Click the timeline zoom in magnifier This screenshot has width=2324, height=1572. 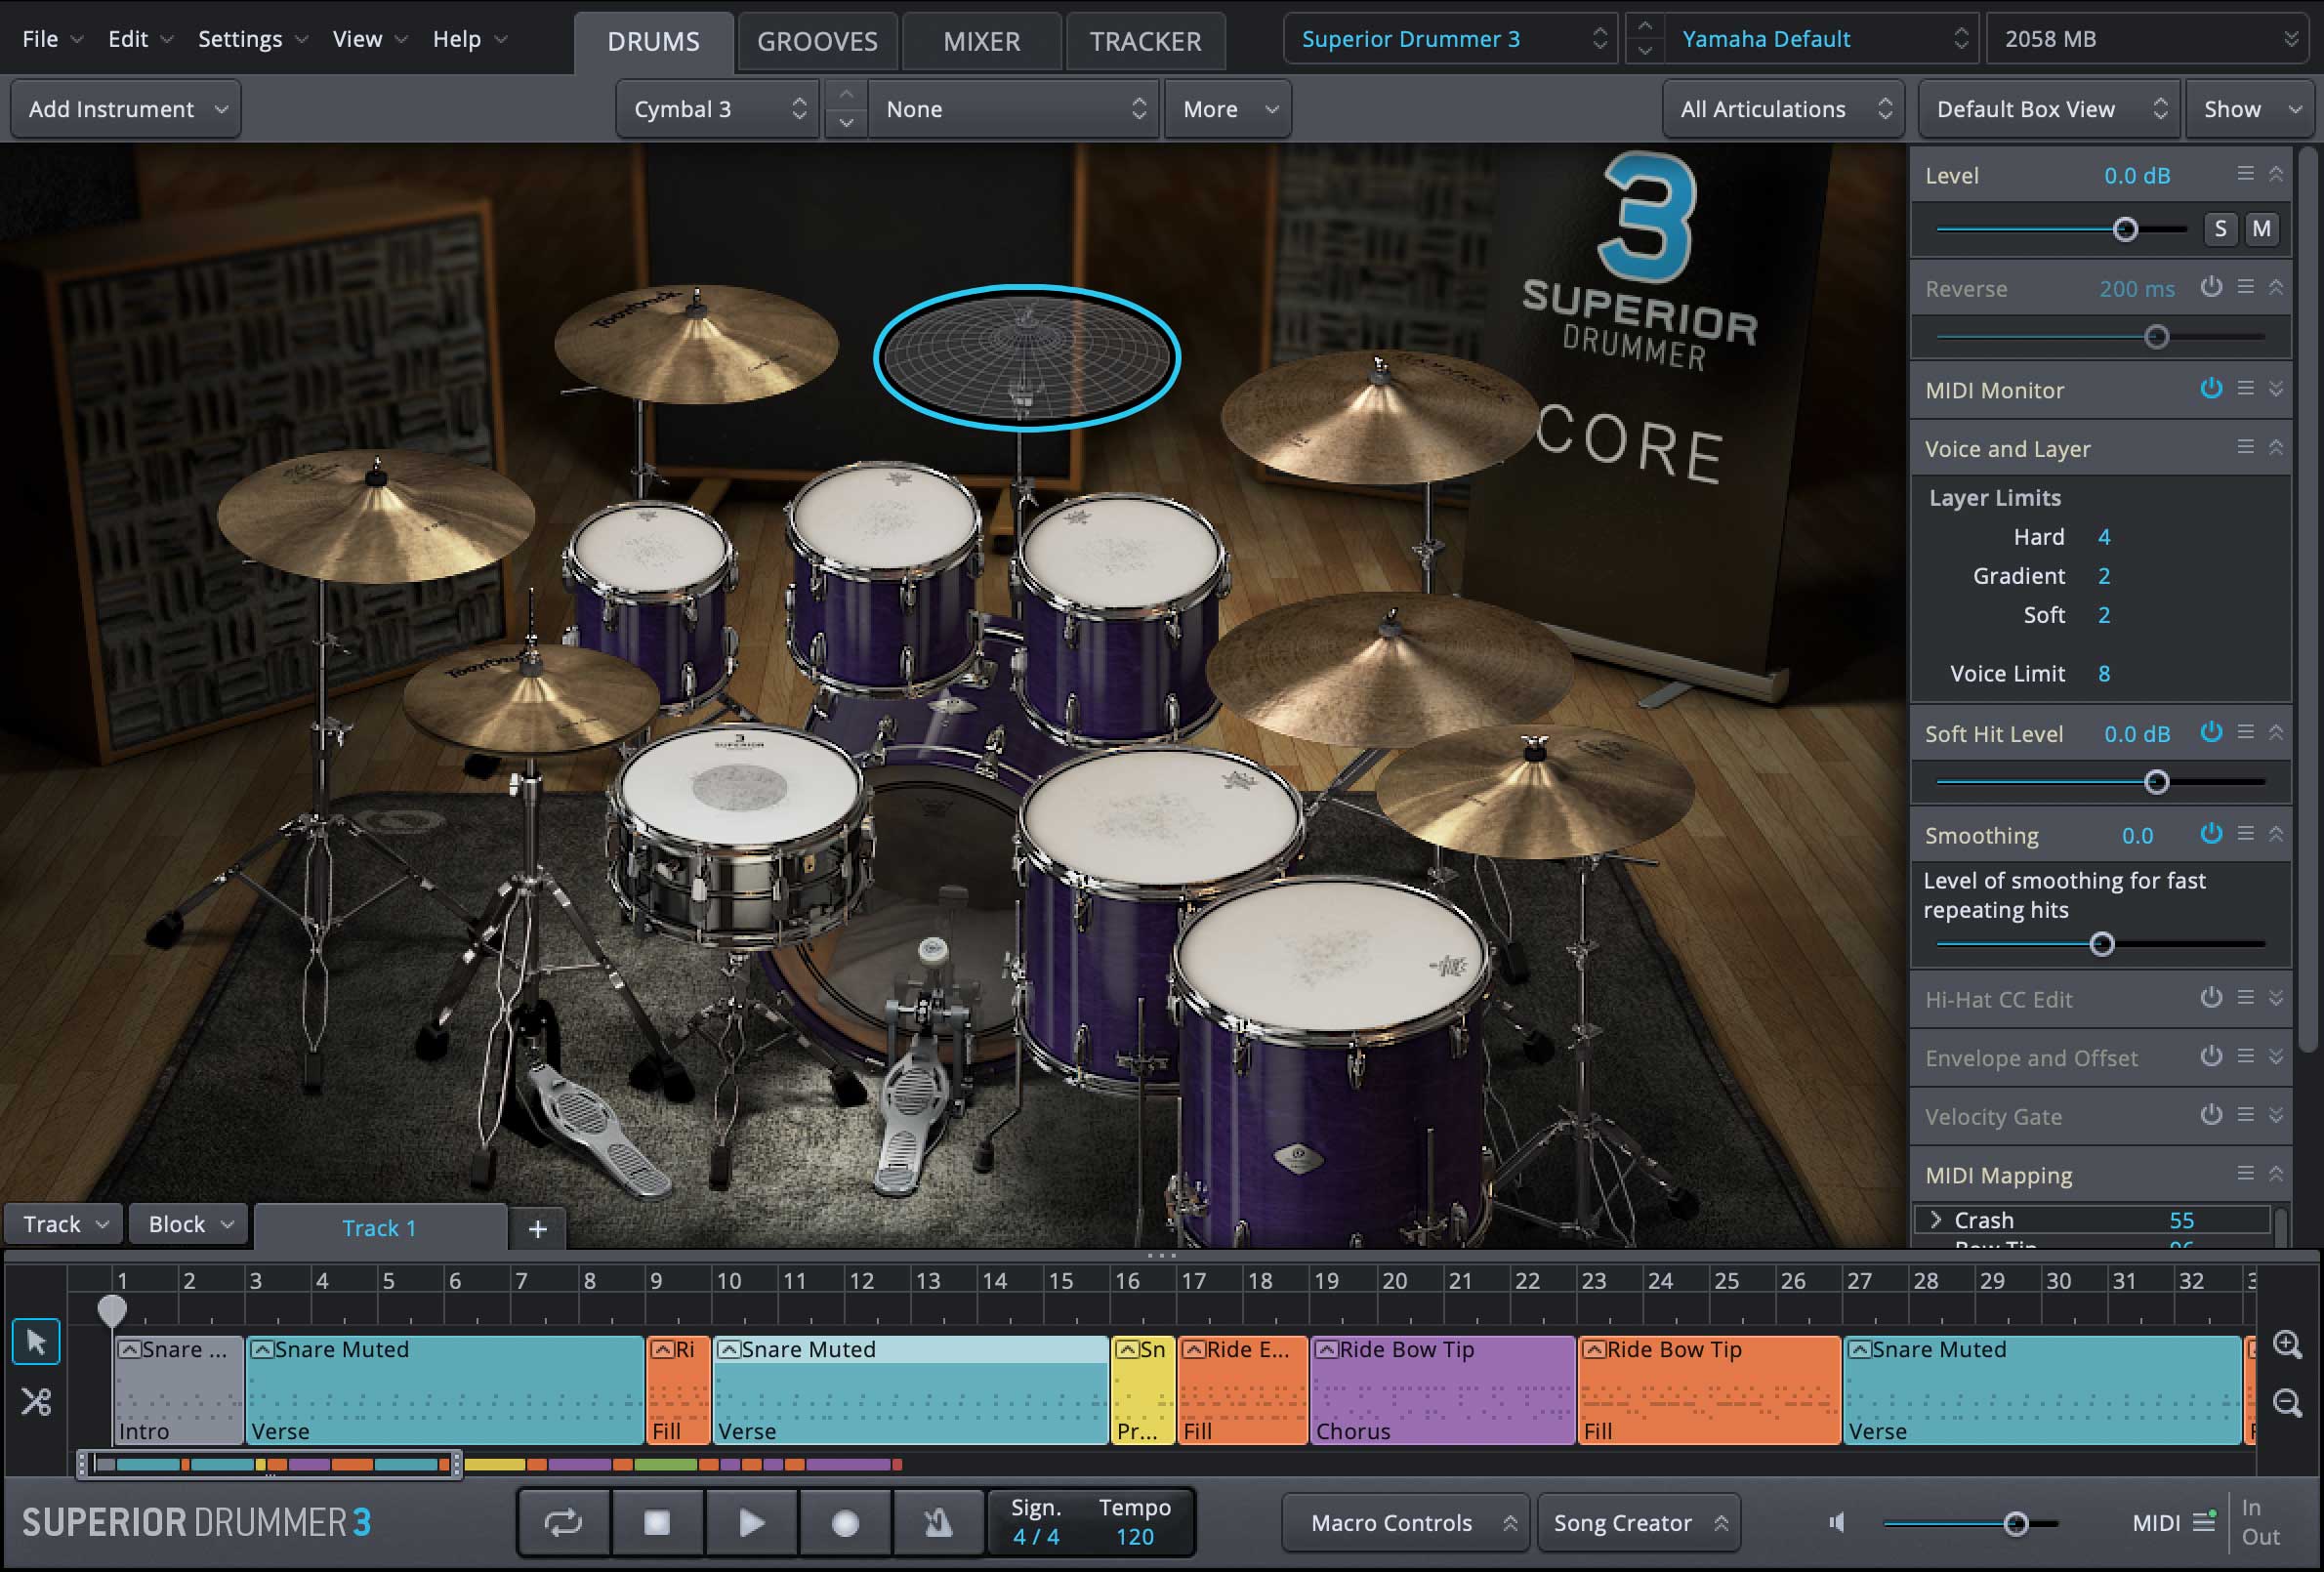pos(2287,1344)
